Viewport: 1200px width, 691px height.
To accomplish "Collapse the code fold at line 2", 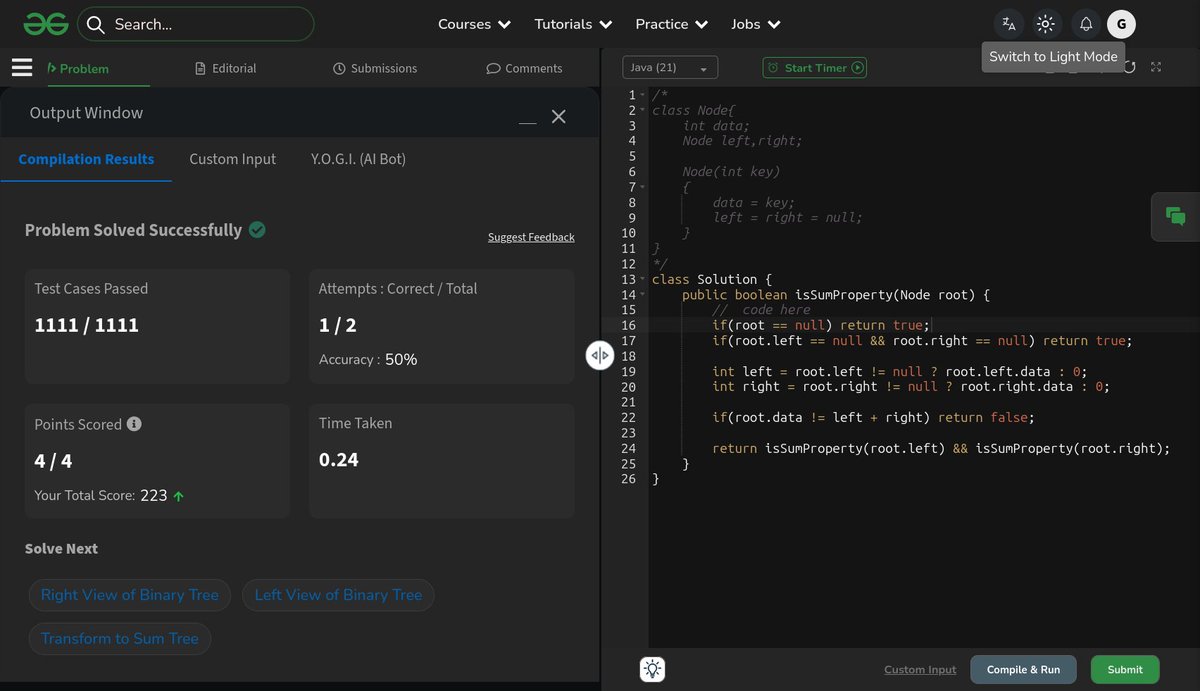I will [643, 110].
